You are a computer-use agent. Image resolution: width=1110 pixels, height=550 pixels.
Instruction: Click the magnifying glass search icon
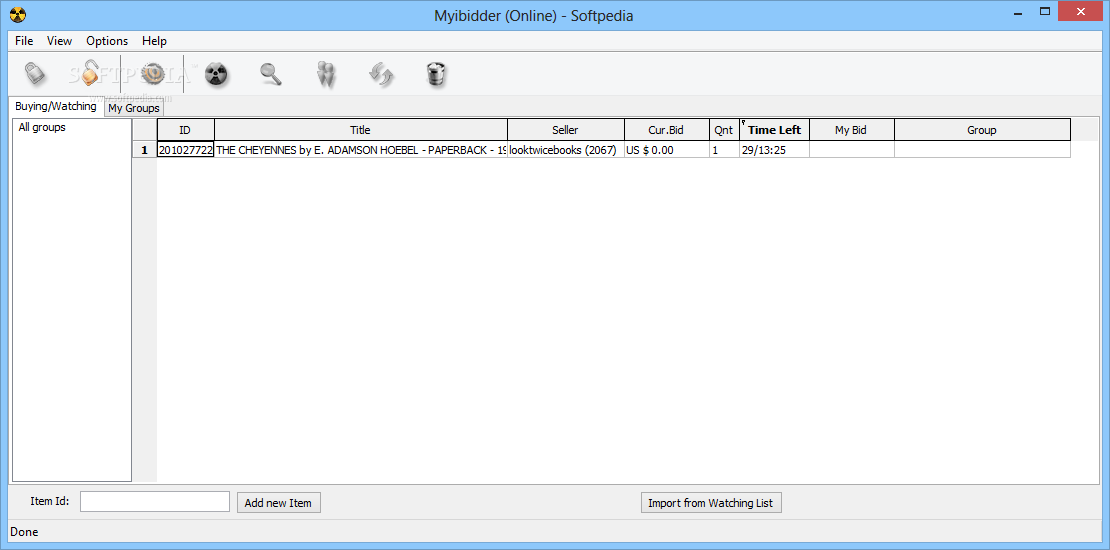(270, 74)
